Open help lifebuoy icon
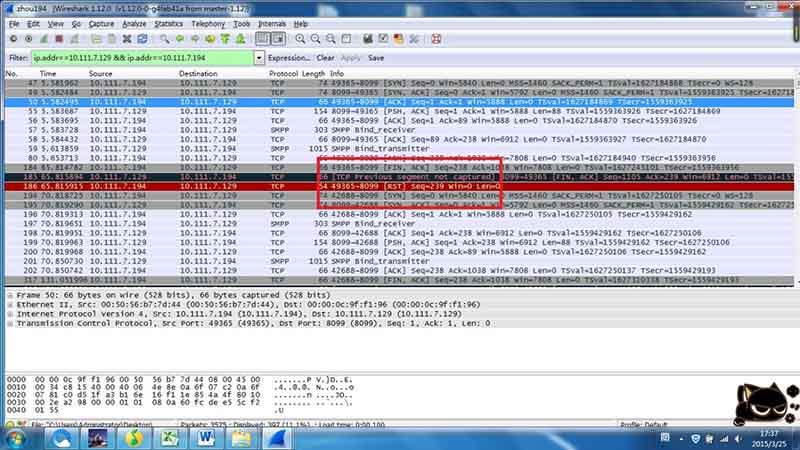The image size is (800, 450). click(x=436, y=39)
